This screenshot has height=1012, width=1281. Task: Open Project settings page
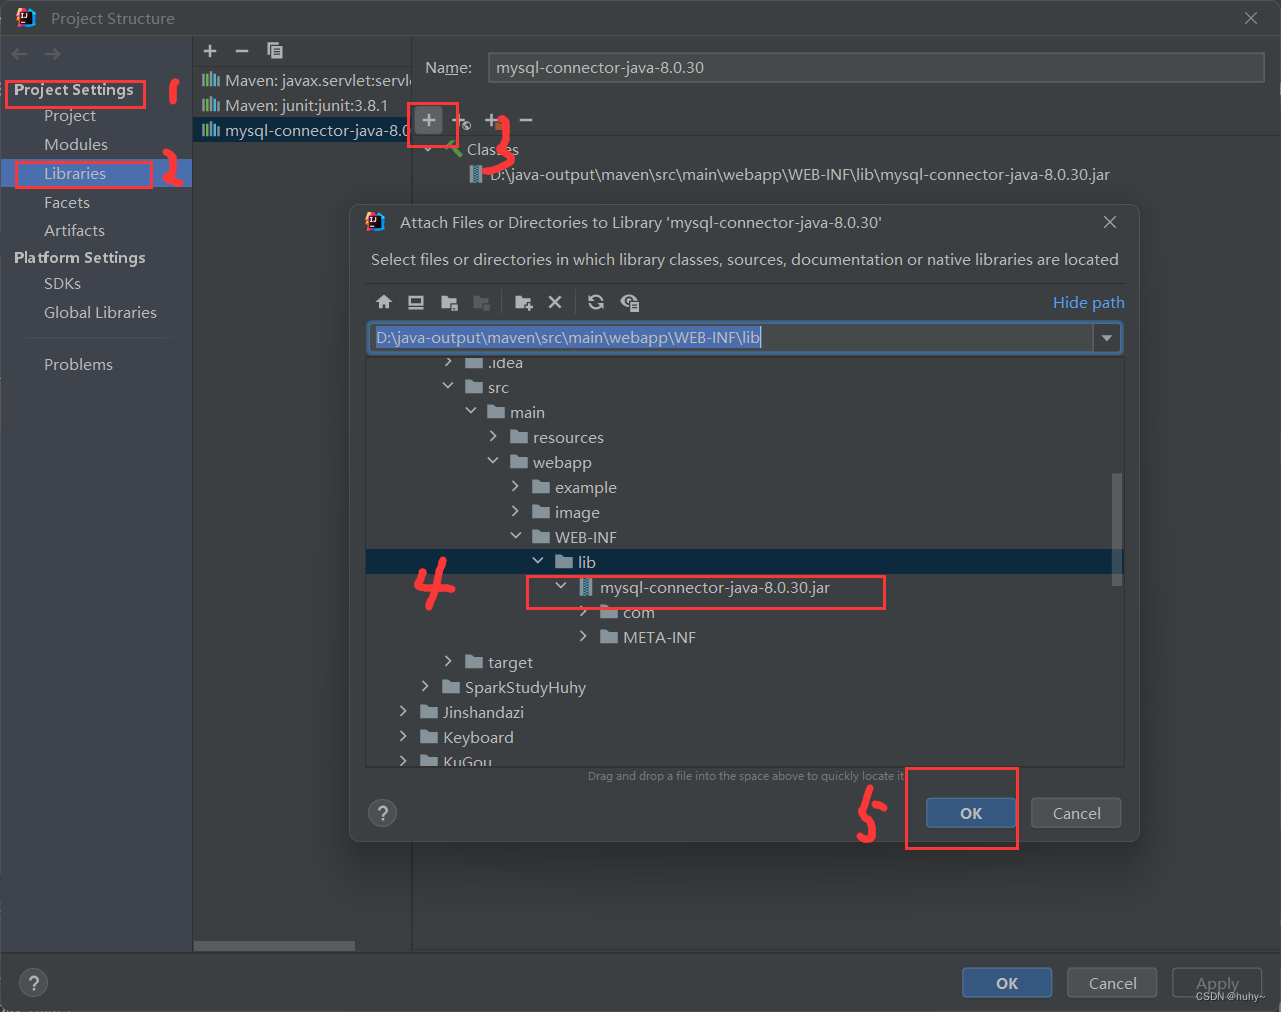[x=70, y=116]
